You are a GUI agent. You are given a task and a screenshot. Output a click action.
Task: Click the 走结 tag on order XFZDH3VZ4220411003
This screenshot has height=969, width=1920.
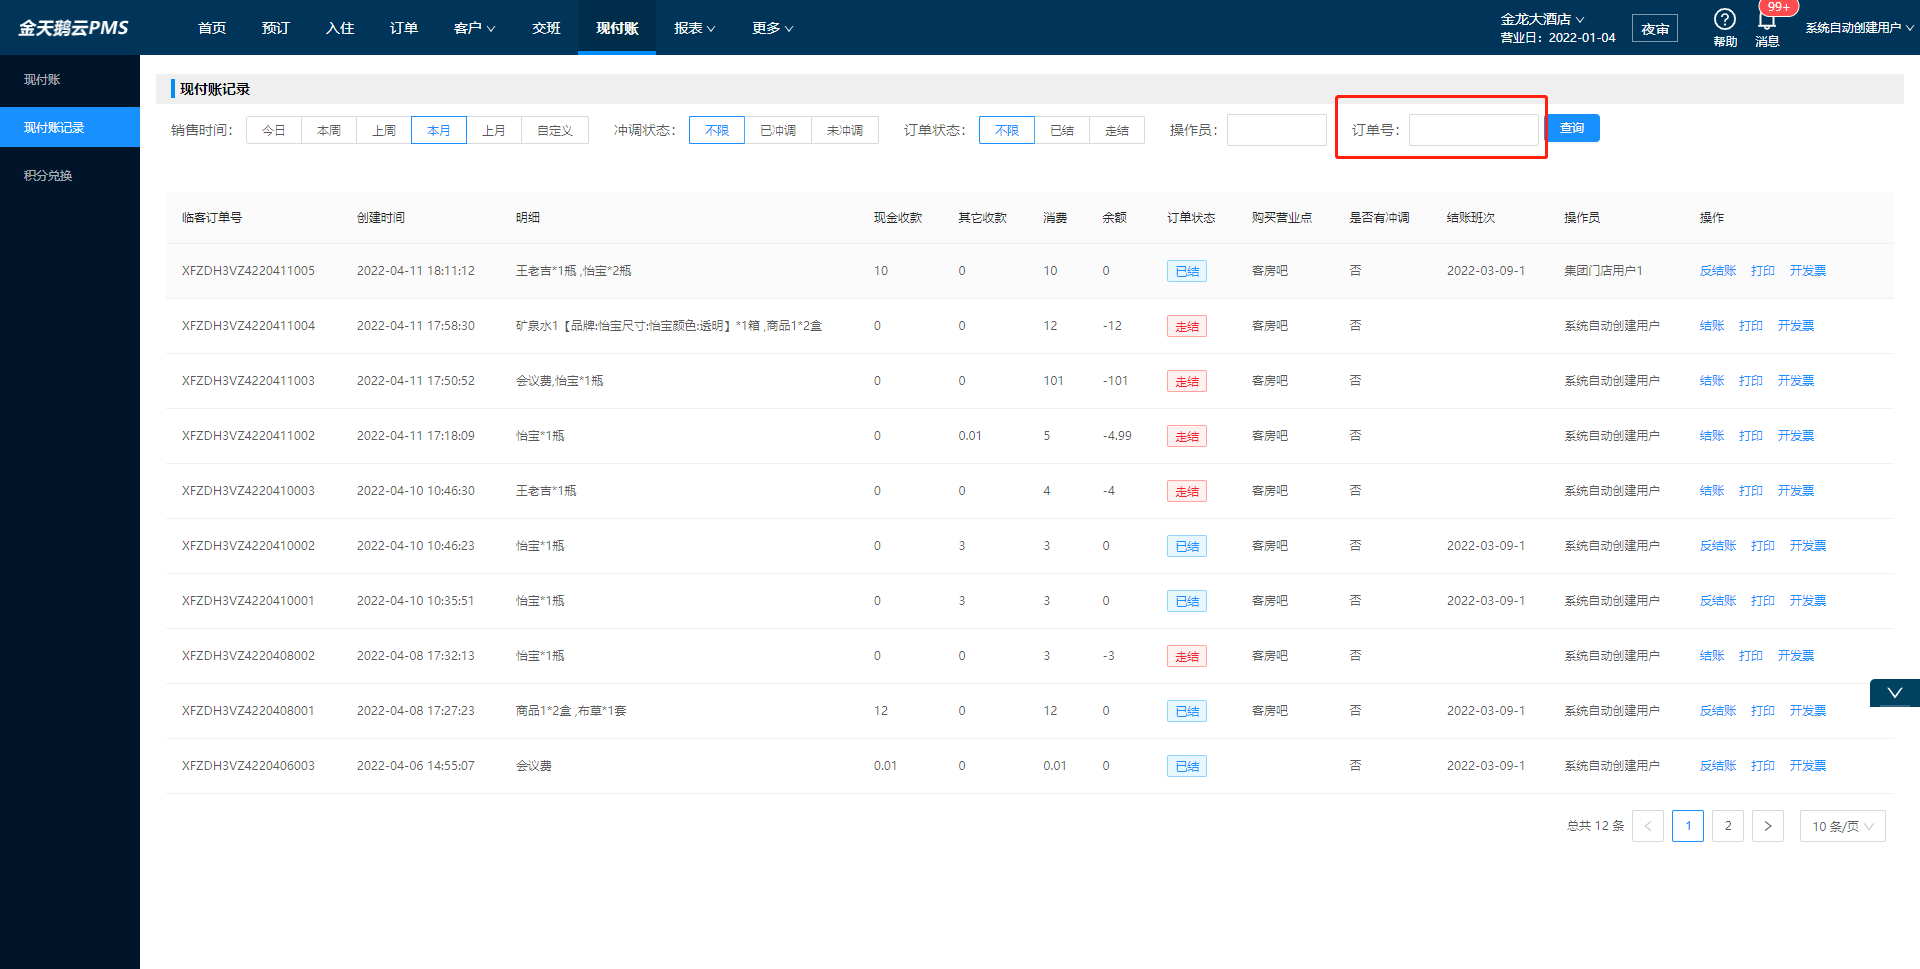pyautogui.click(x=1187, y=381)
